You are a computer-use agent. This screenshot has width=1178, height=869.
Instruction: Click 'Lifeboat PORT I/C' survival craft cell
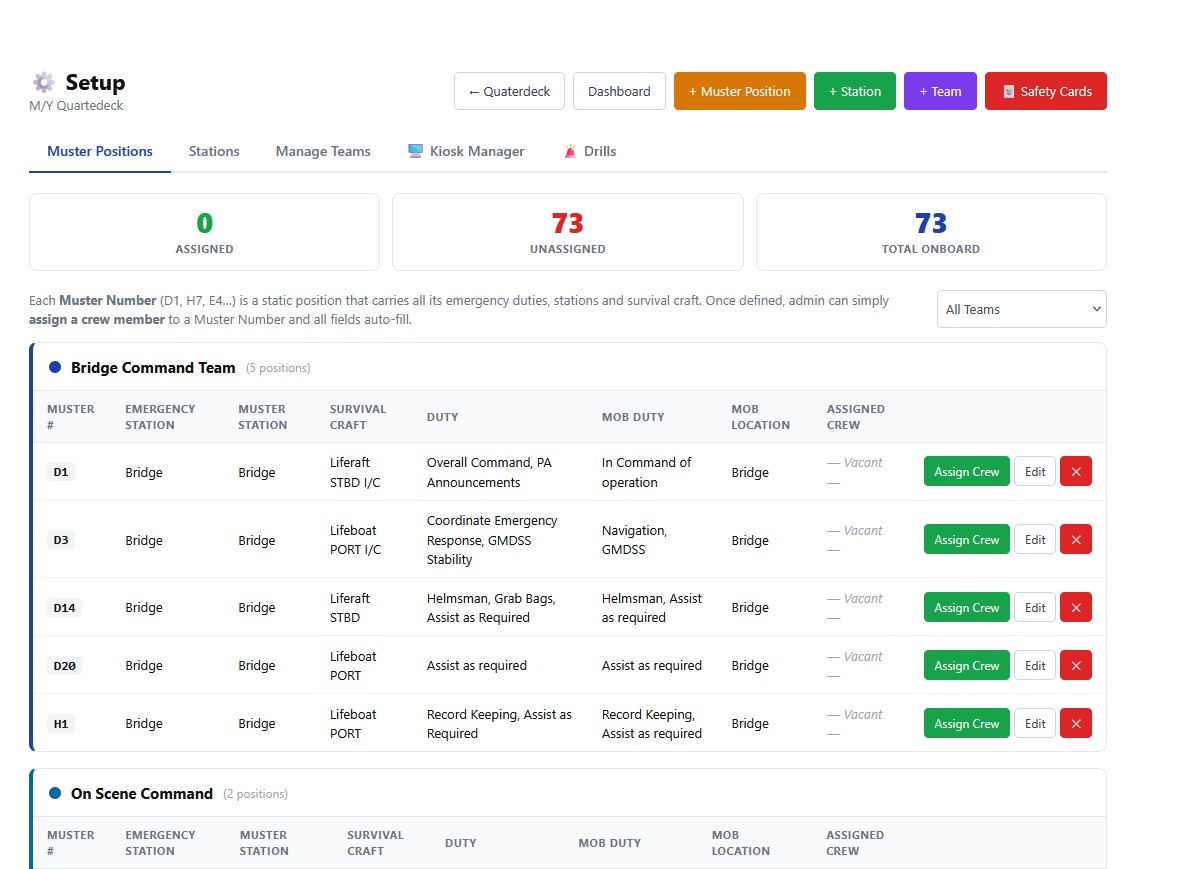pos(355,540)
